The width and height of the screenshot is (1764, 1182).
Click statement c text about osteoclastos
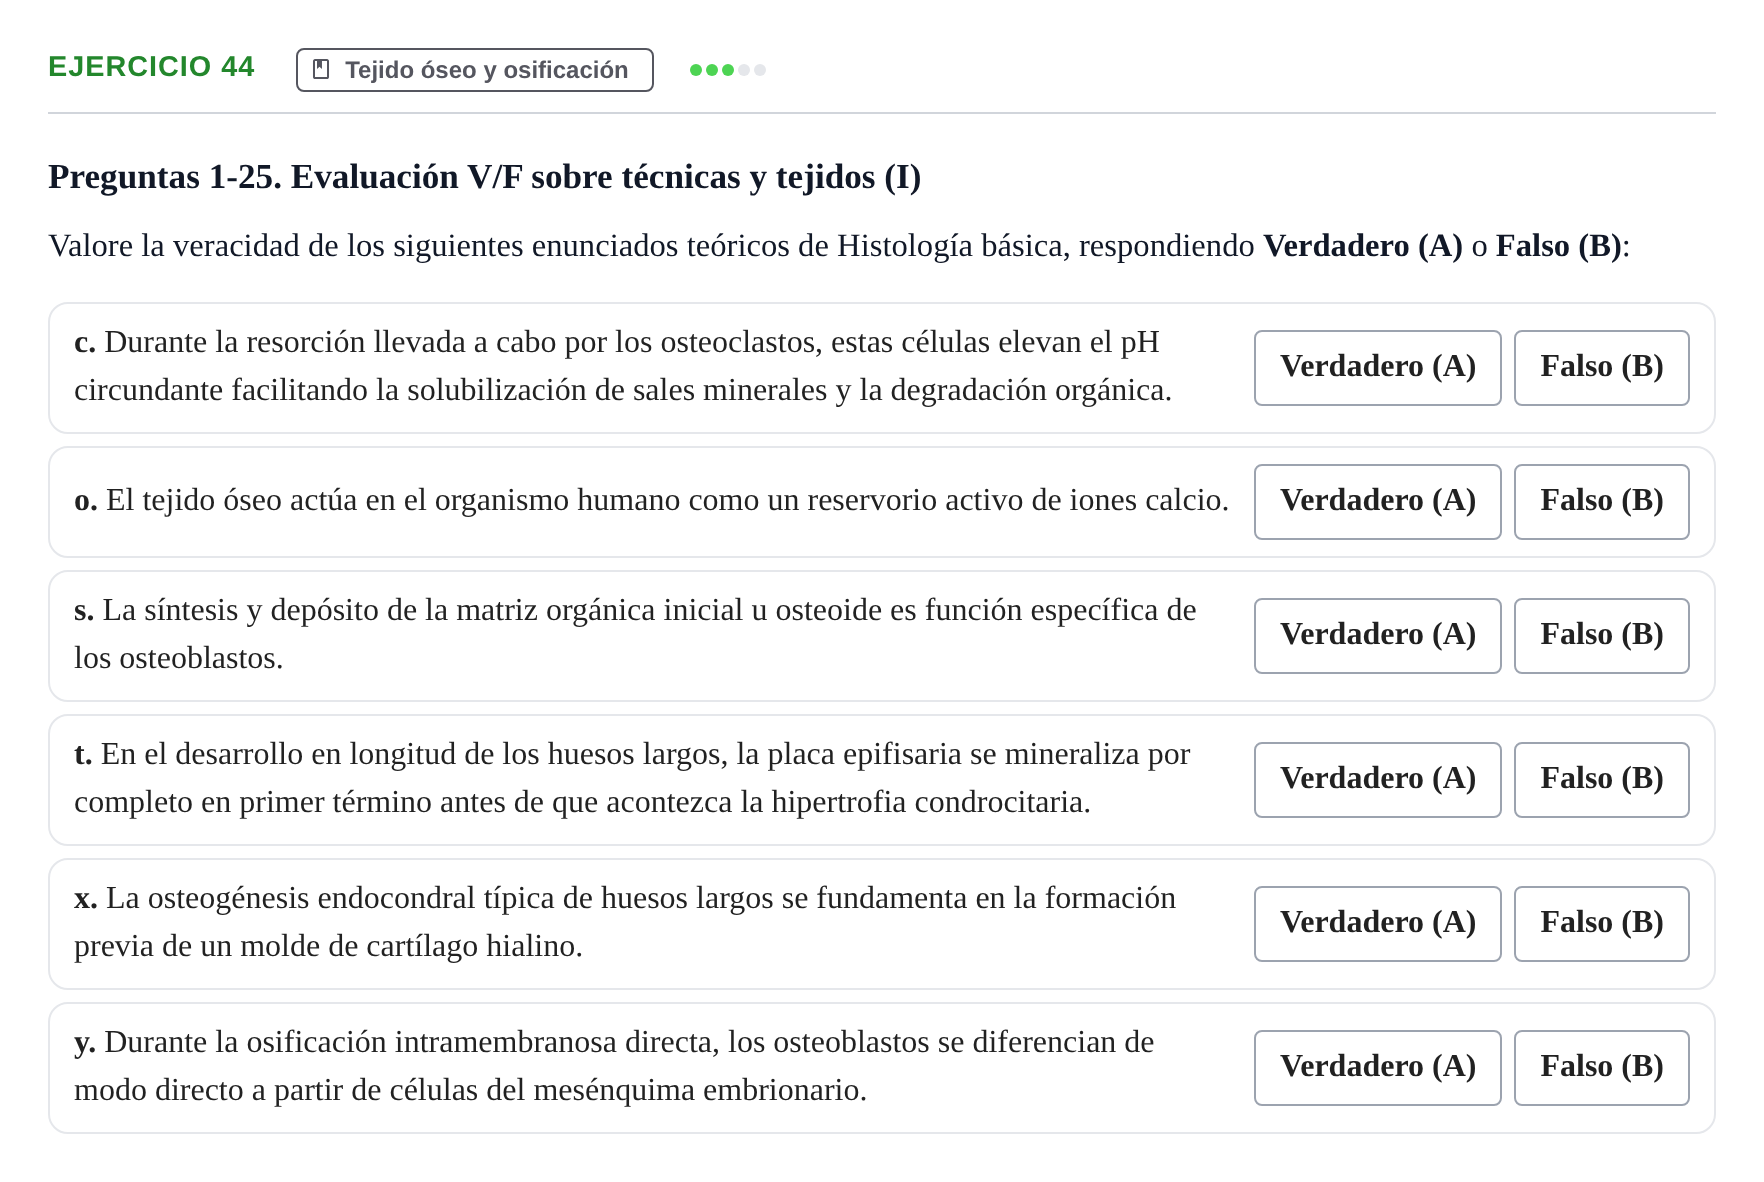point(623,366)
